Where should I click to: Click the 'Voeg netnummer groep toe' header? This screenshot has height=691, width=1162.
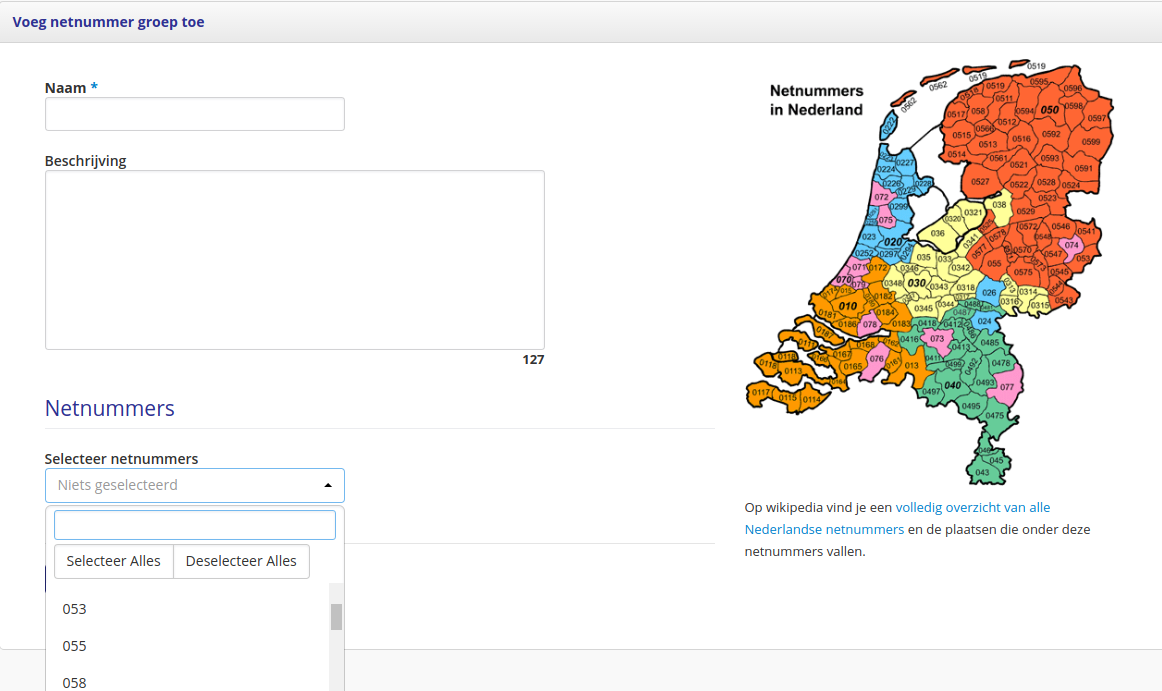[108, 22]
